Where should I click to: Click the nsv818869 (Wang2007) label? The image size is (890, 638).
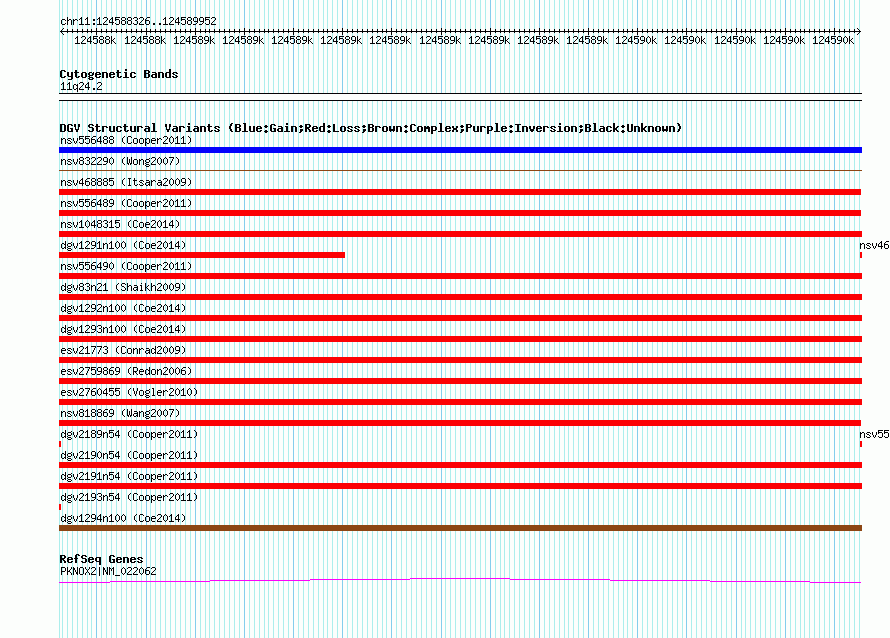coord(120,413)
